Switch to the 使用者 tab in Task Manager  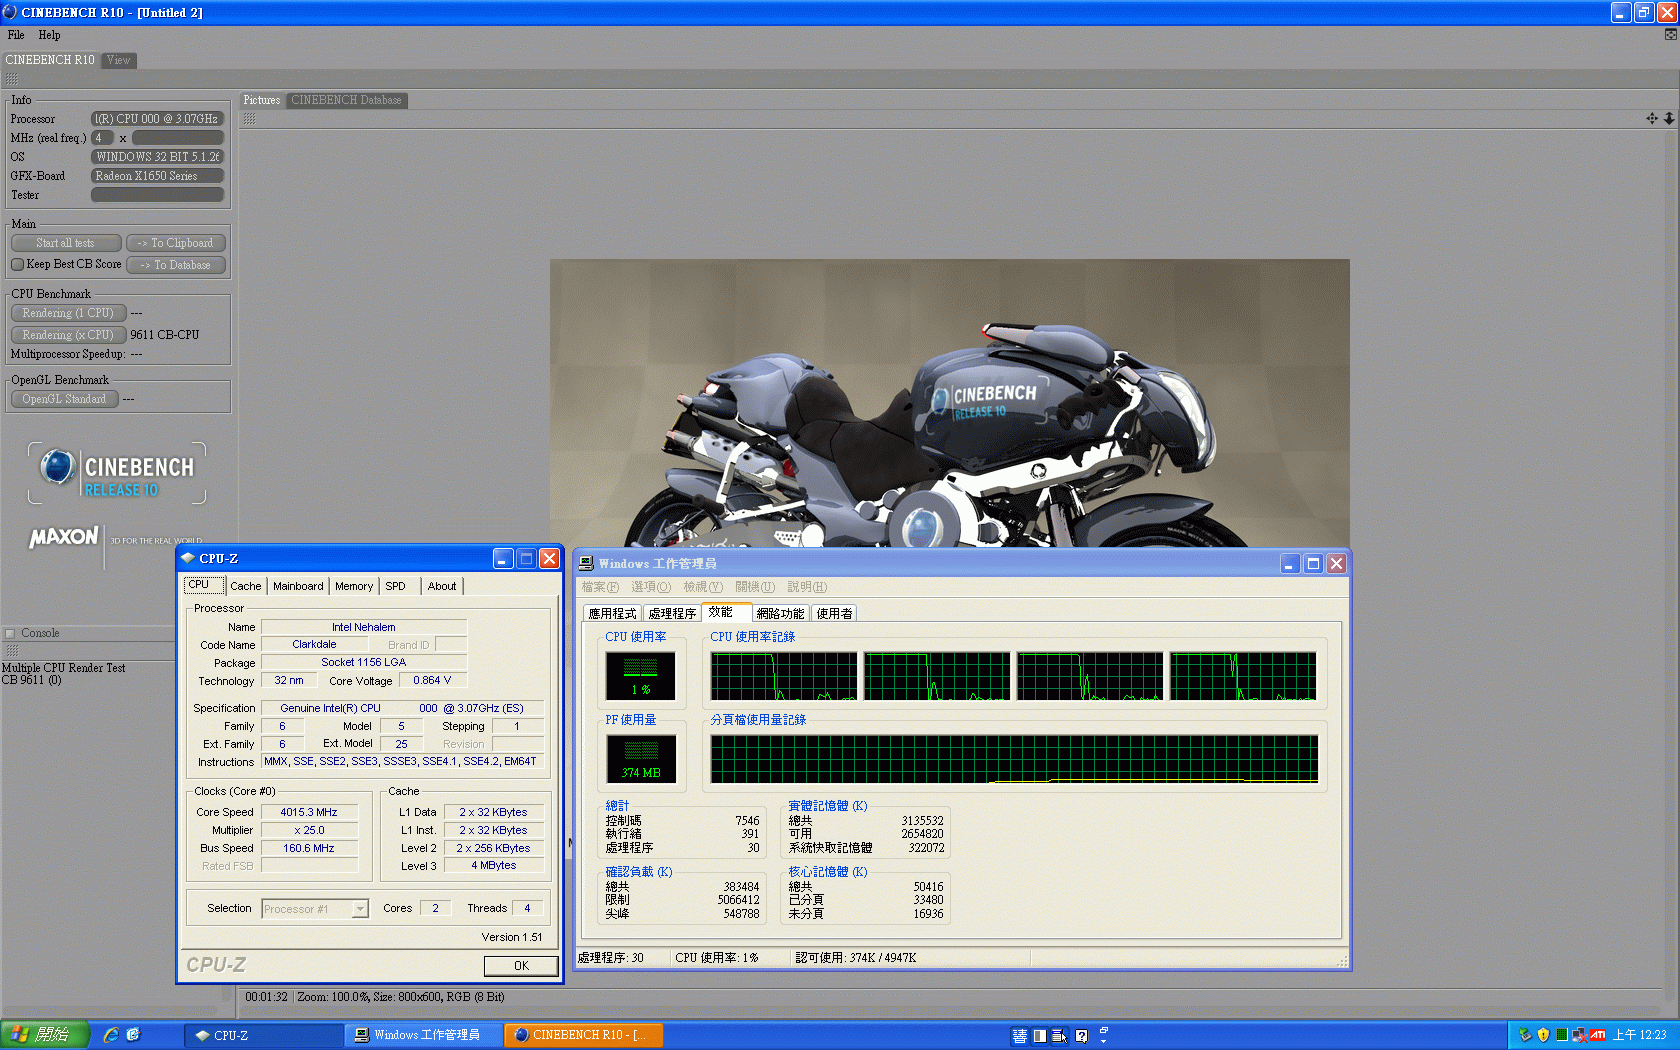(x=834, y=614)
